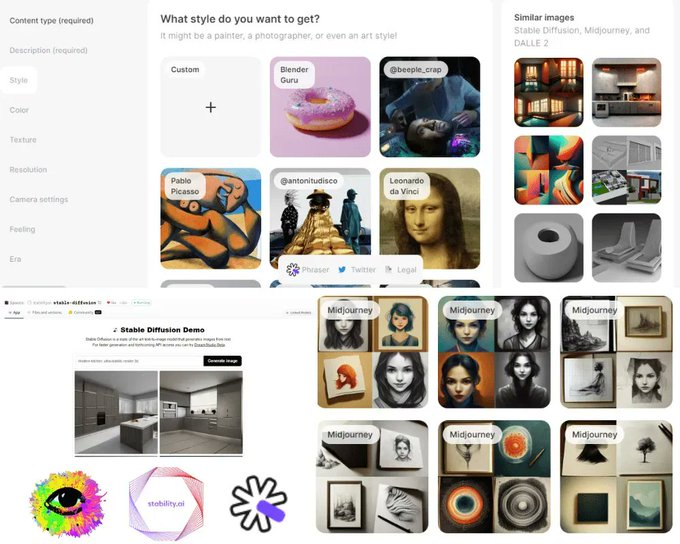Open the DreamStudio Beta link
The image size is (680, 544).
(209, 344)
